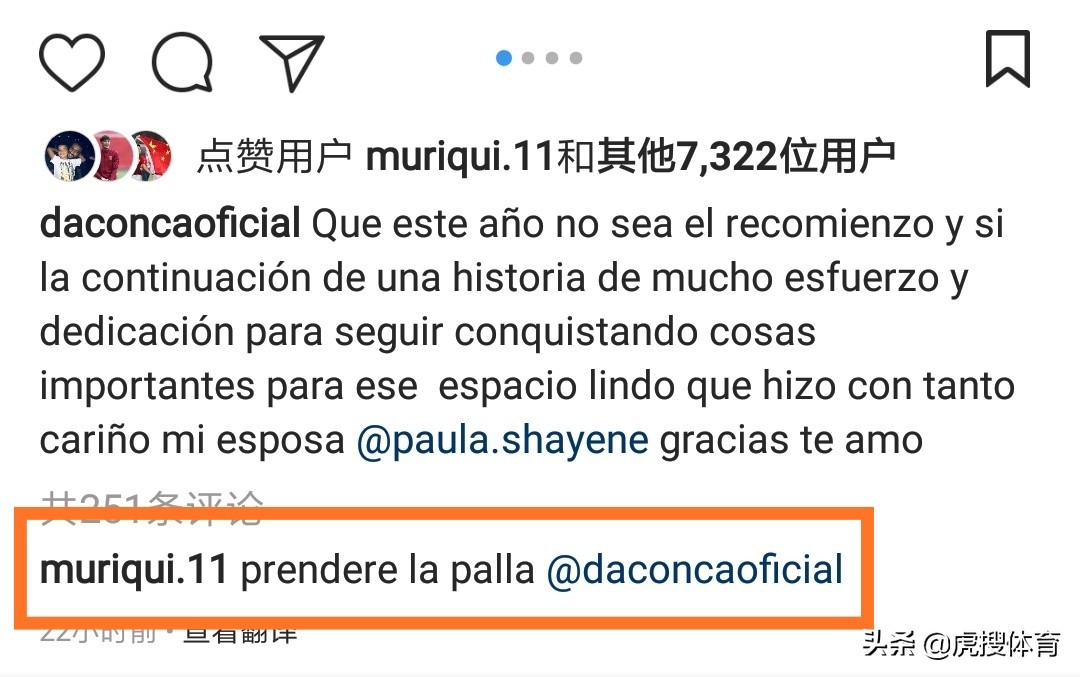Open daconcaoficial profile from caption
Image resolution: width=1080 pixels, height=677 pixels.
click(x=170, y=224)
